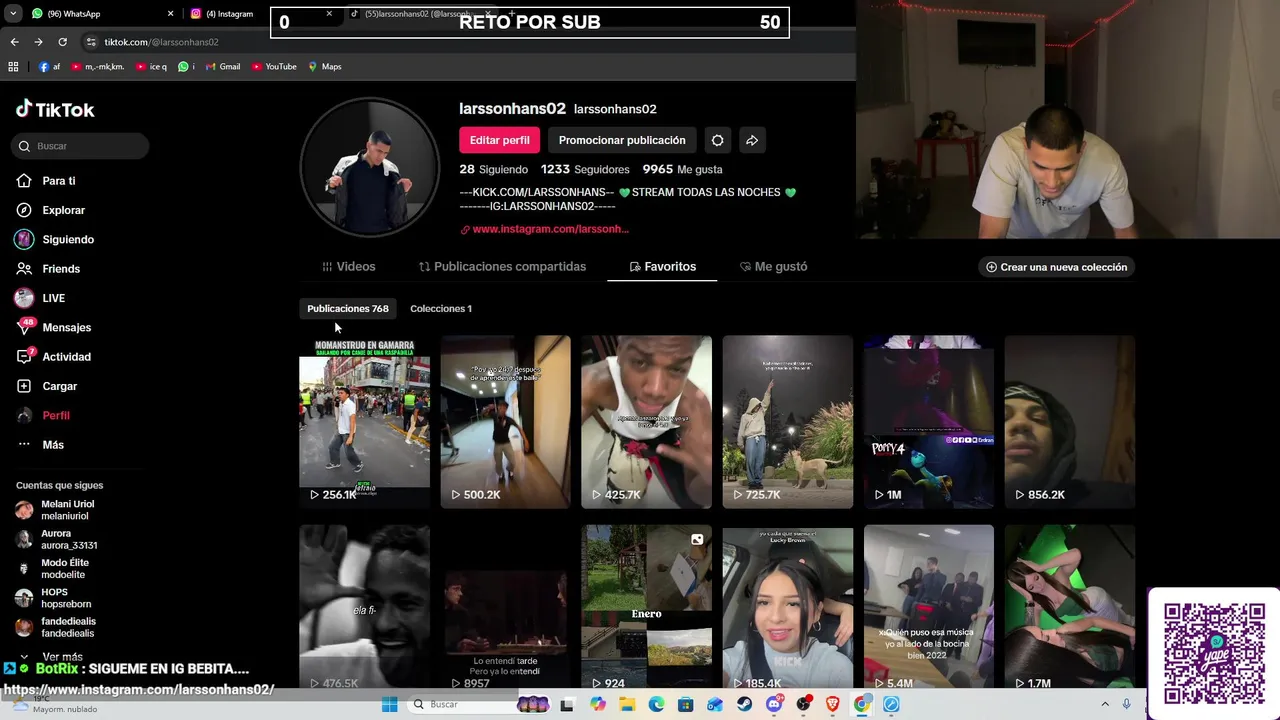Open the video with 500.2K views
The image size is (1280, 720).
505,422
